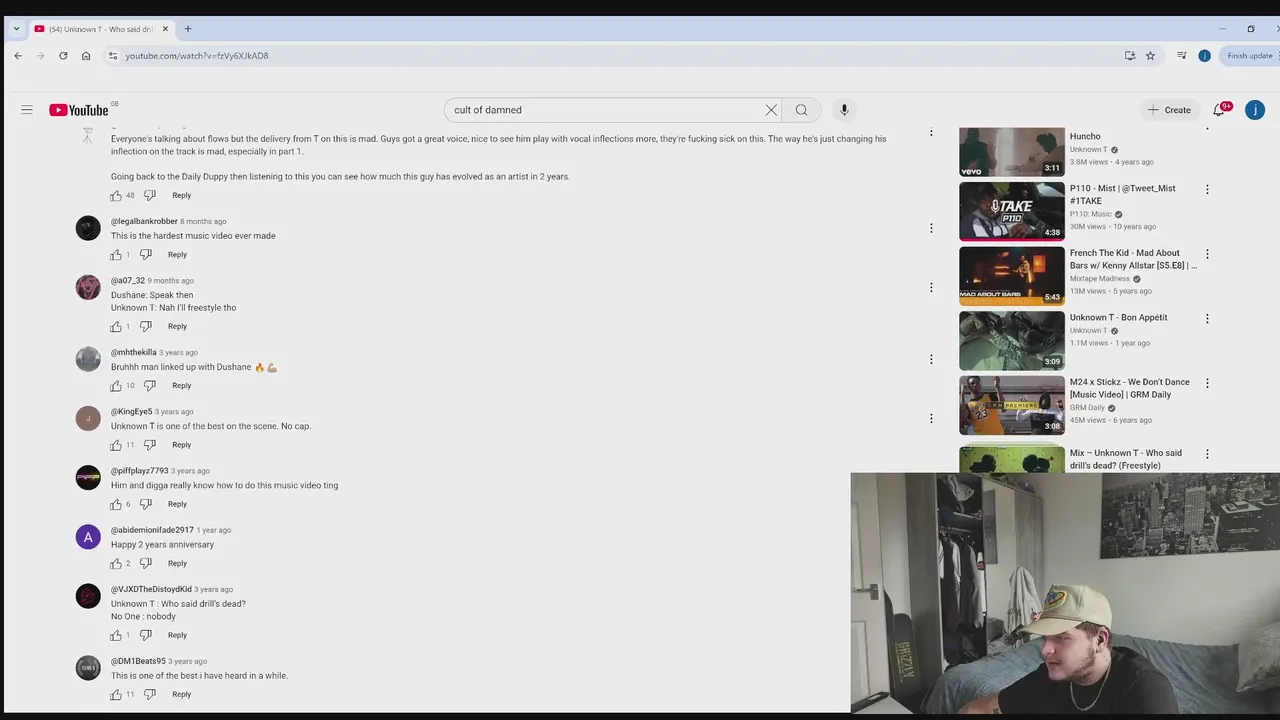Open Unknown T Bon Appétit thumbnail
This screenshot has height=720, width=1280.
(1012, 340)
